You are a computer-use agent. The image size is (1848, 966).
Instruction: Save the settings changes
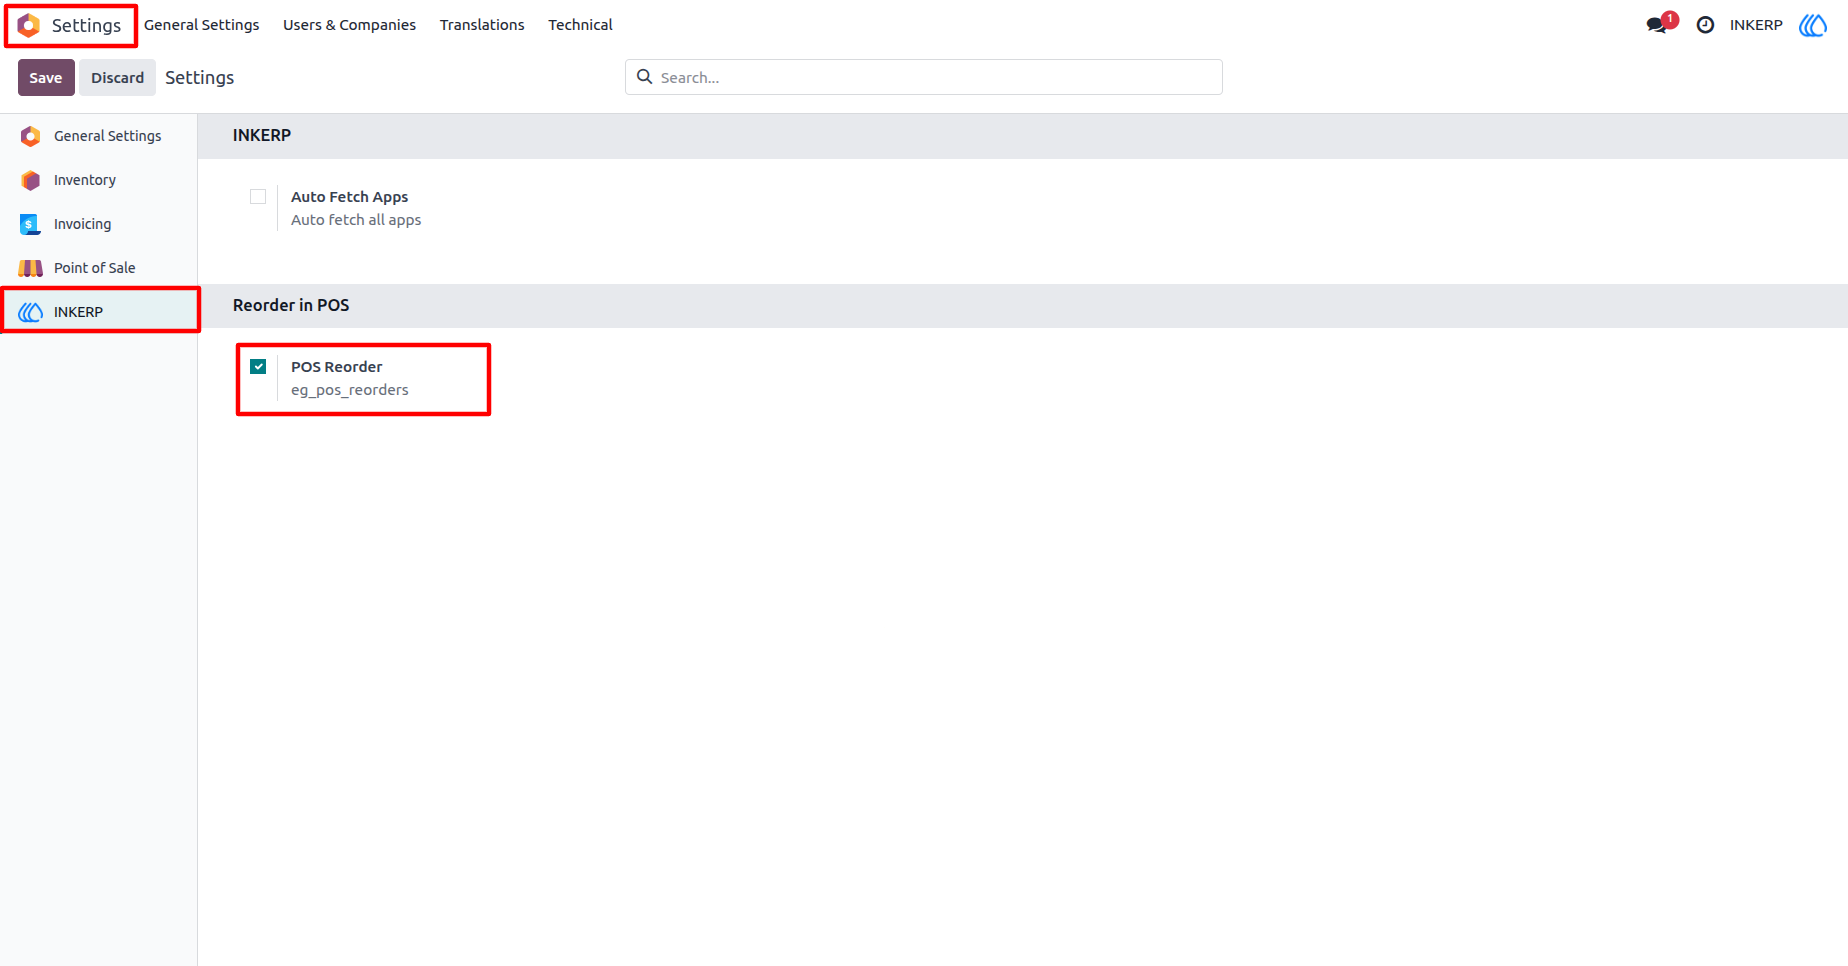46,77
